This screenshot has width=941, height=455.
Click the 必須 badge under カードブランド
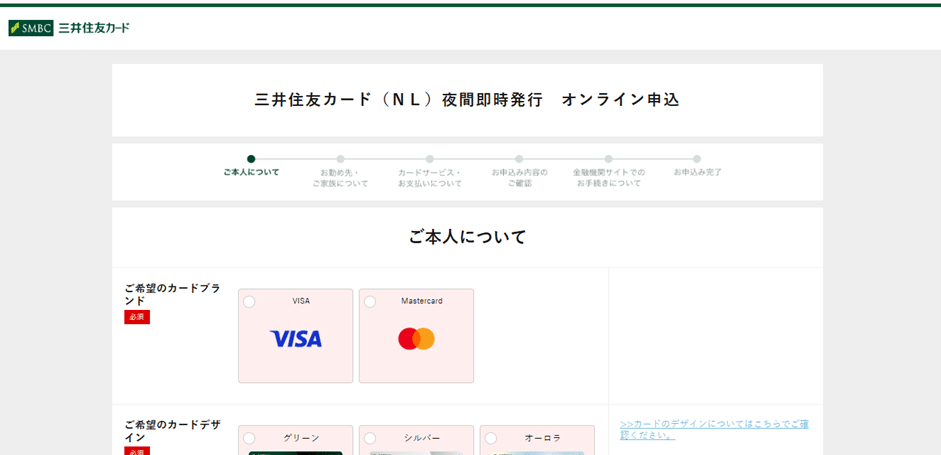(137, 317)
